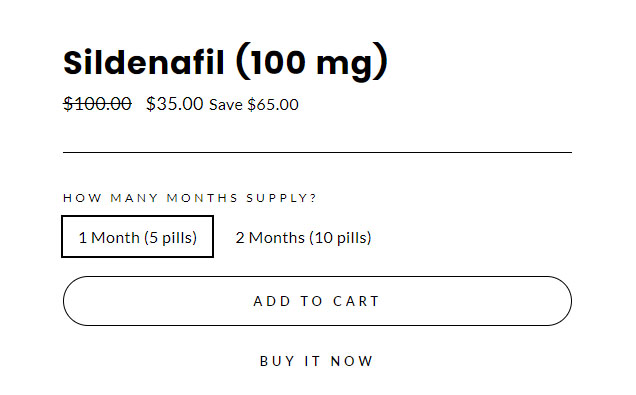Viewport: 636px width, 395px height.
Task: Choose the 2 Months (10 pills) supply
Action: point(303,238)
